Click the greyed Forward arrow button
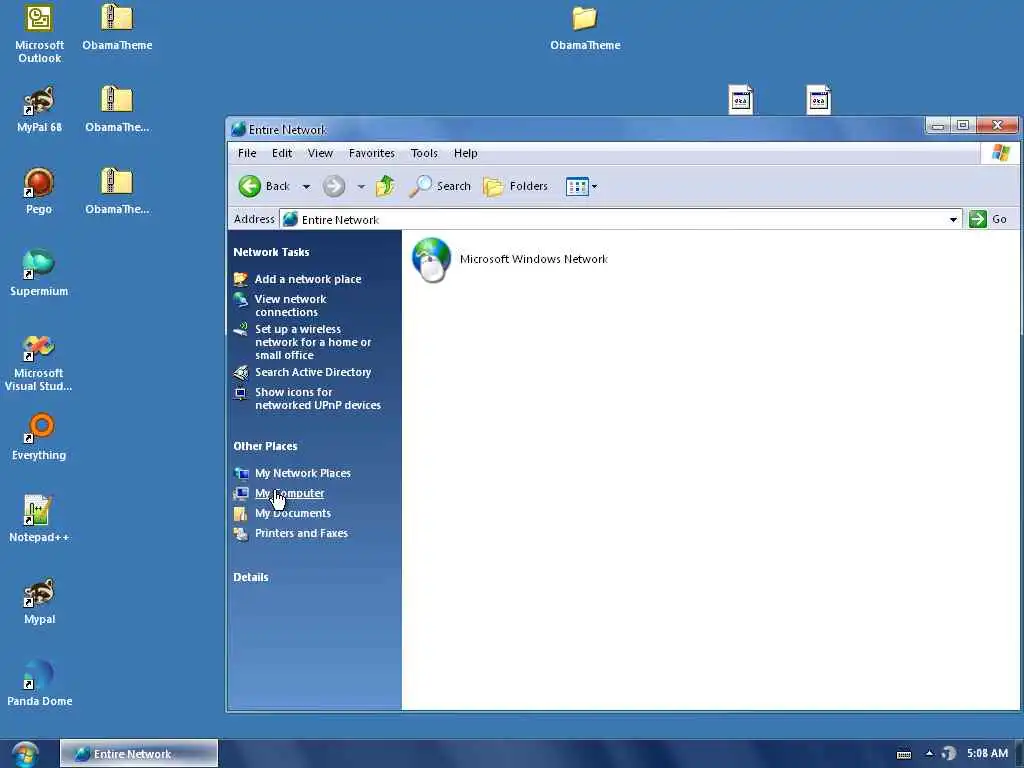This screenshot has width=1024, height=768. (x=334, y=186)
